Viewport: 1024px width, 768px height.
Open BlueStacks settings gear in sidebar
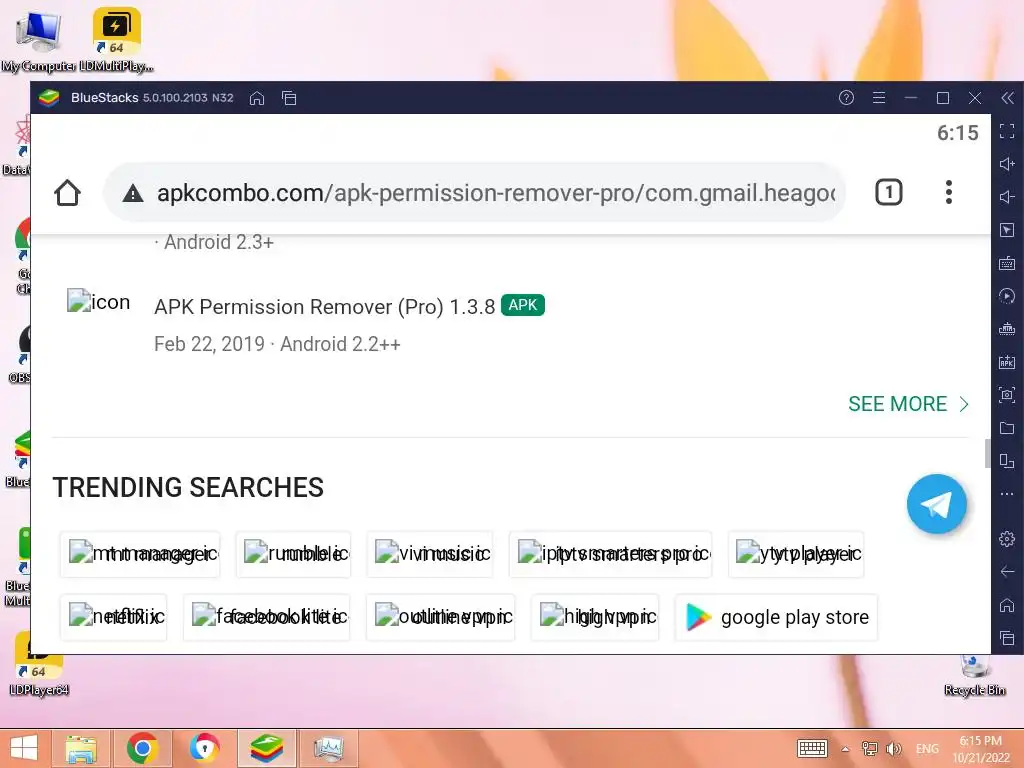point(1007,539)
